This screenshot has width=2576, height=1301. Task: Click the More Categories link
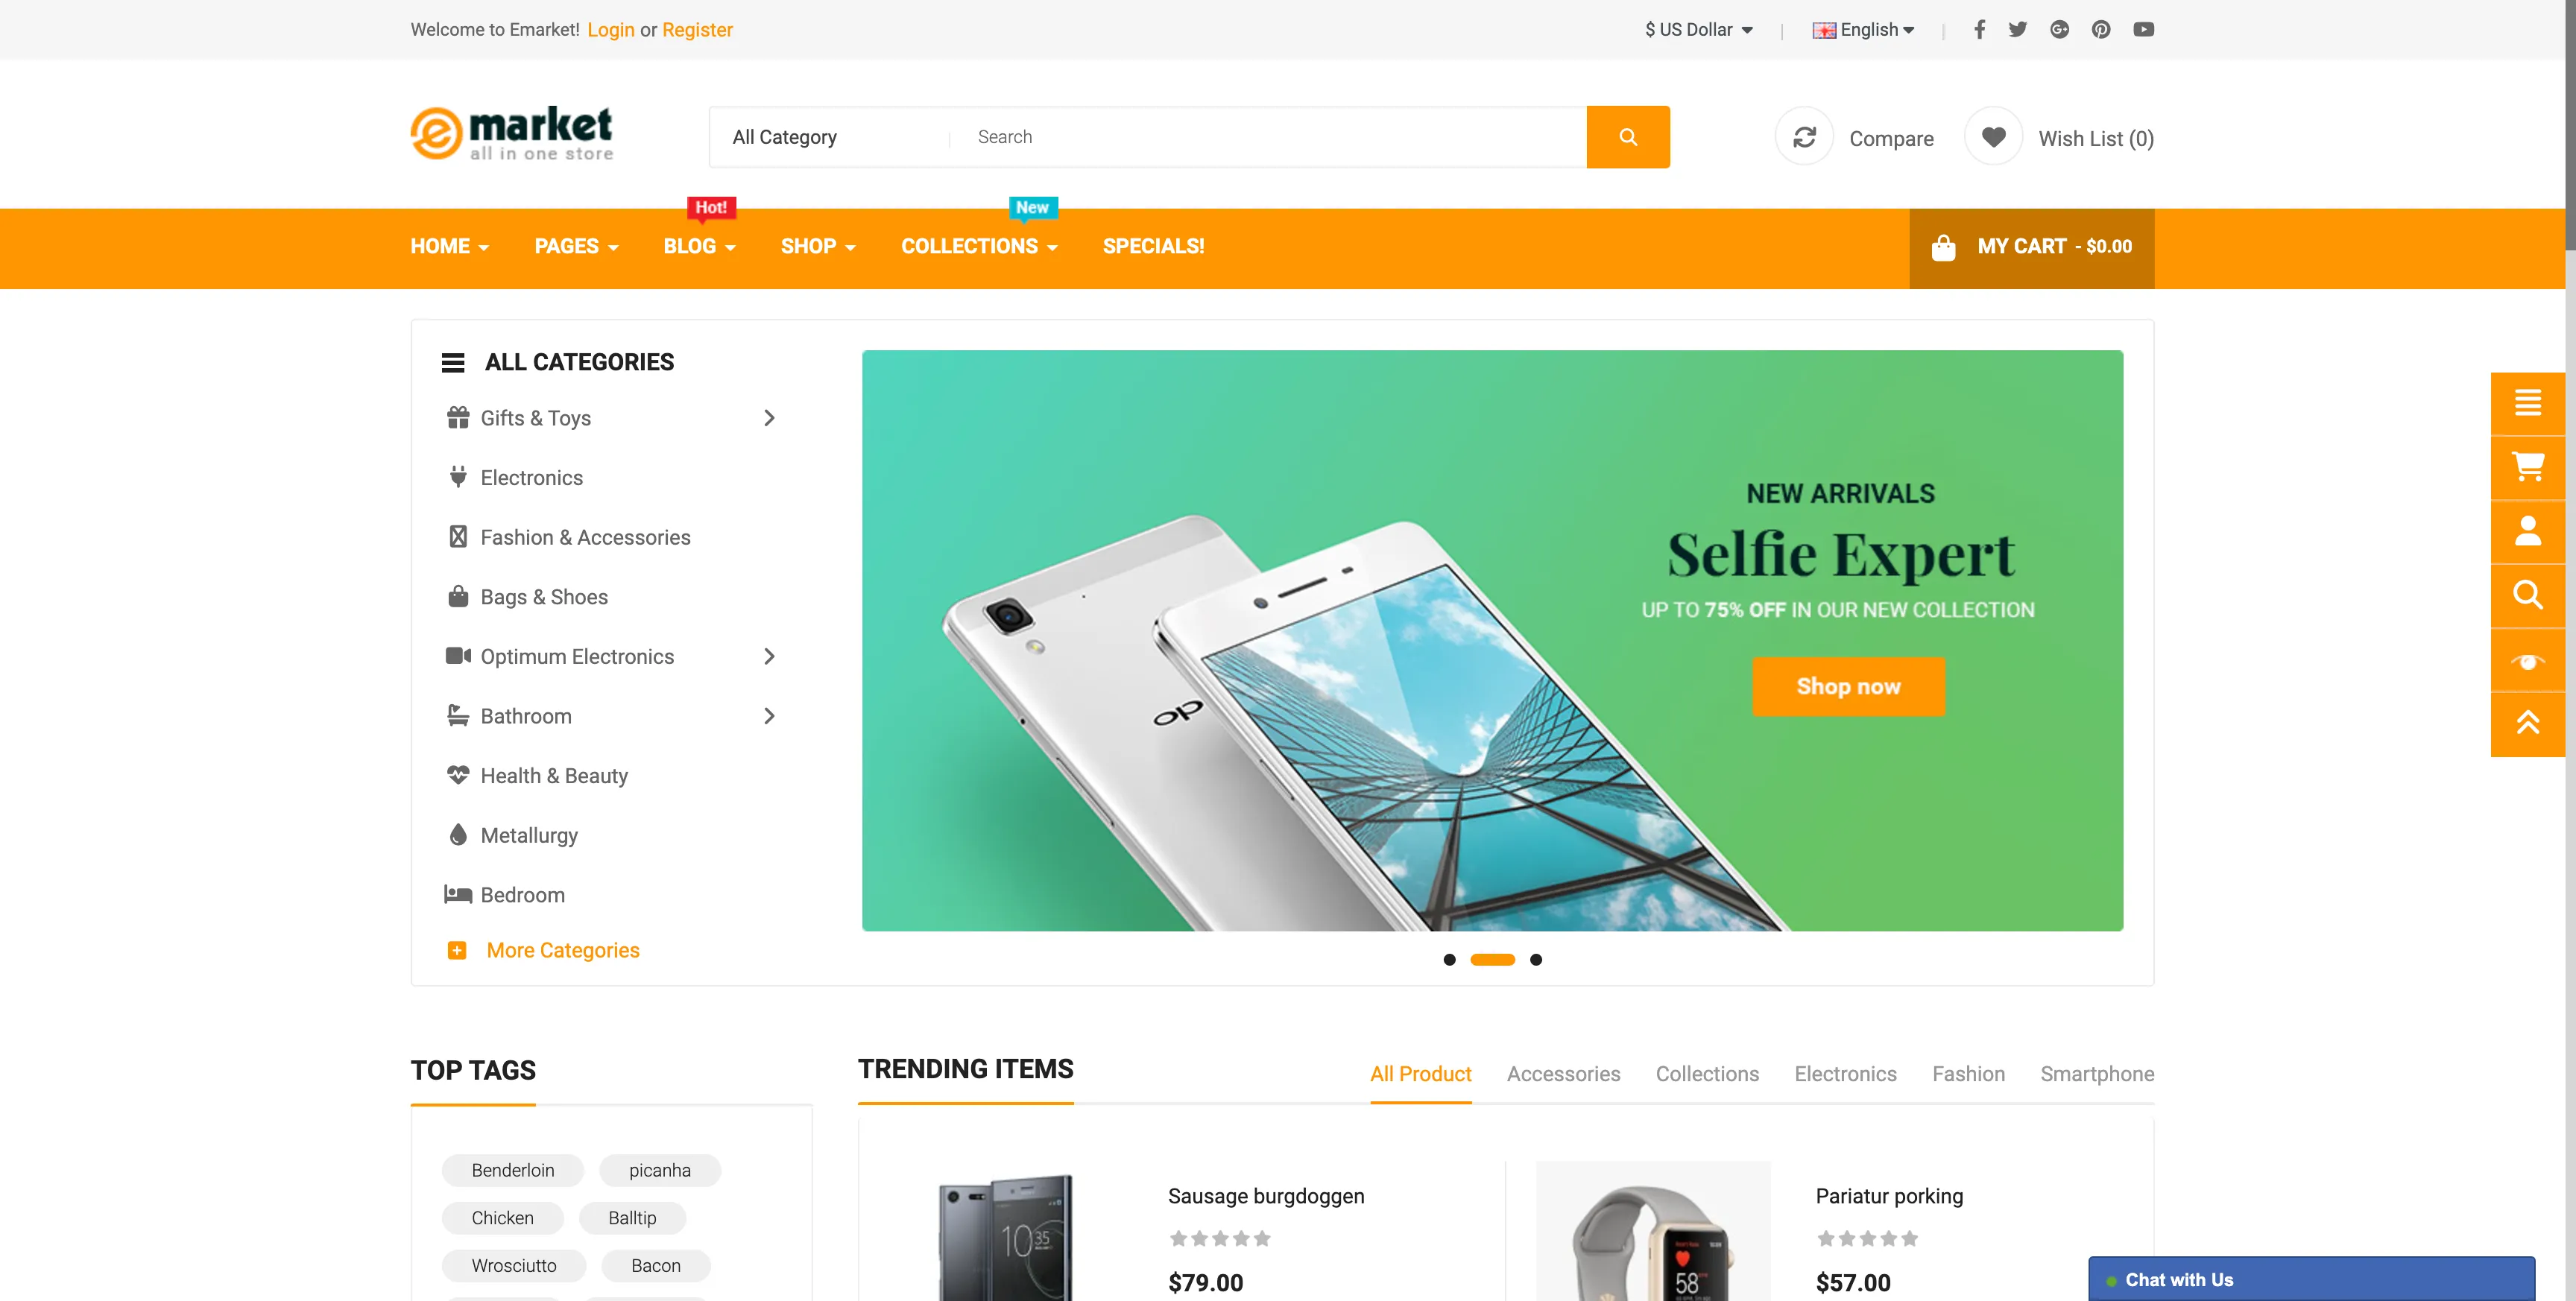[563, 949]
